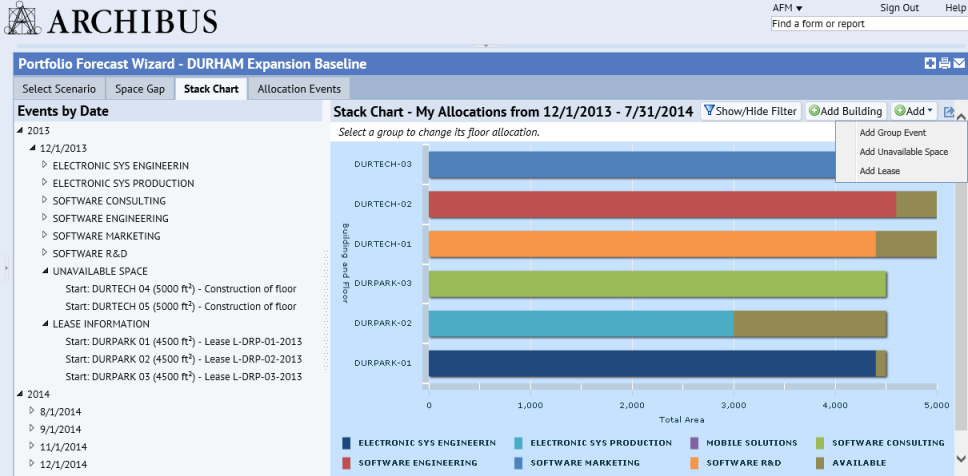Open the AFM user dropdown
The height and width of the screenshot is (476, 968).
787,8
